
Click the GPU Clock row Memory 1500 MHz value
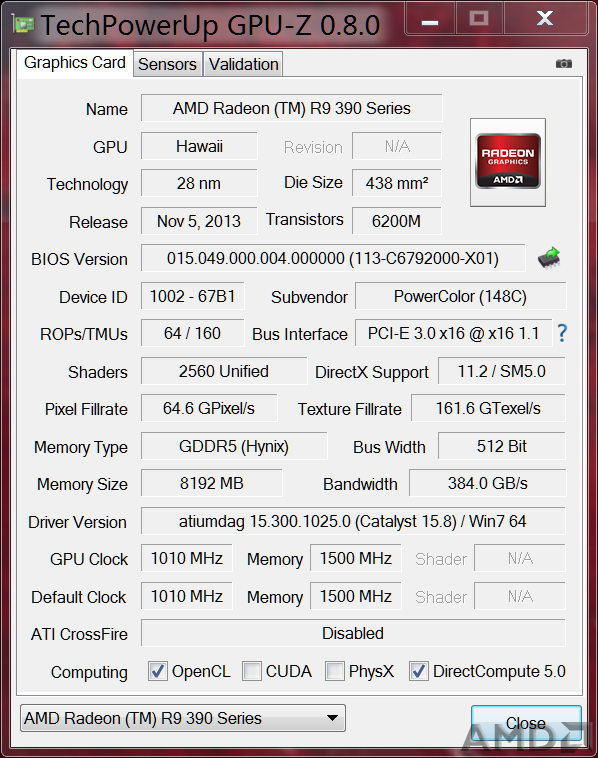click(356, 558)
